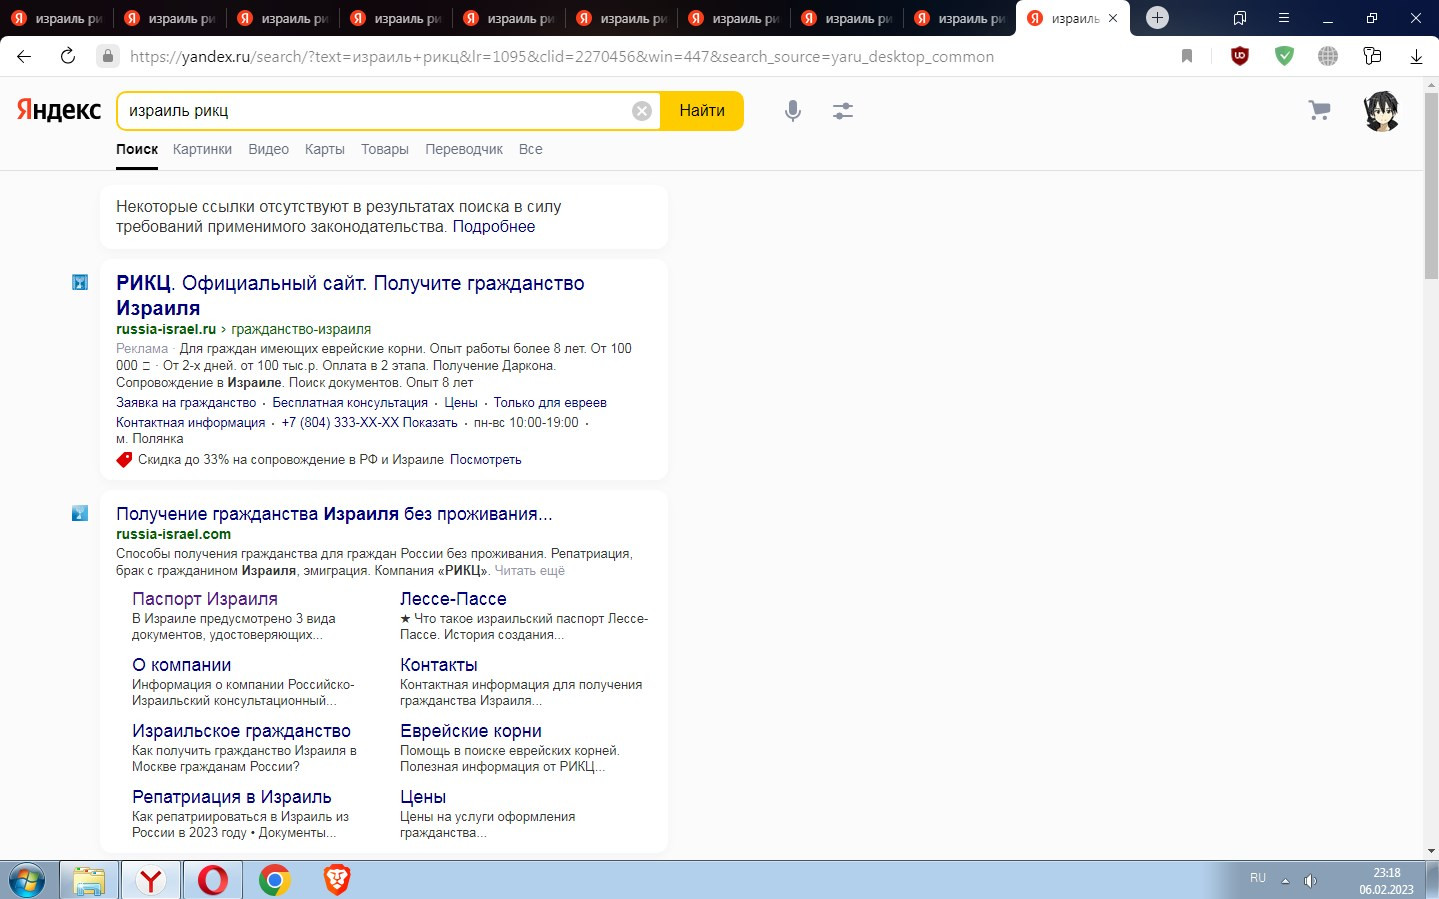Reveal the phone number with Показать
Viewport: 1439px width, 899px height.
point(430,423)
